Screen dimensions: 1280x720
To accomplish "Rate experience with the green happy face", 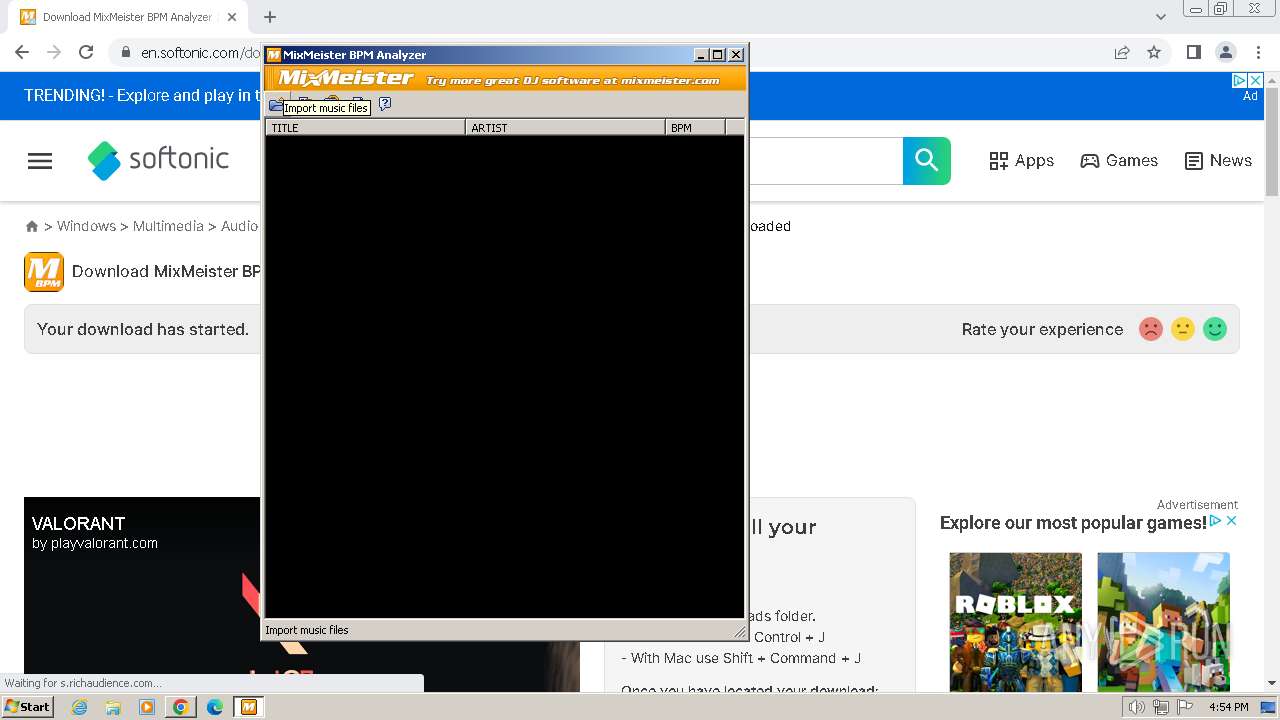I will pyautogui.click(x=1215, y=329).
